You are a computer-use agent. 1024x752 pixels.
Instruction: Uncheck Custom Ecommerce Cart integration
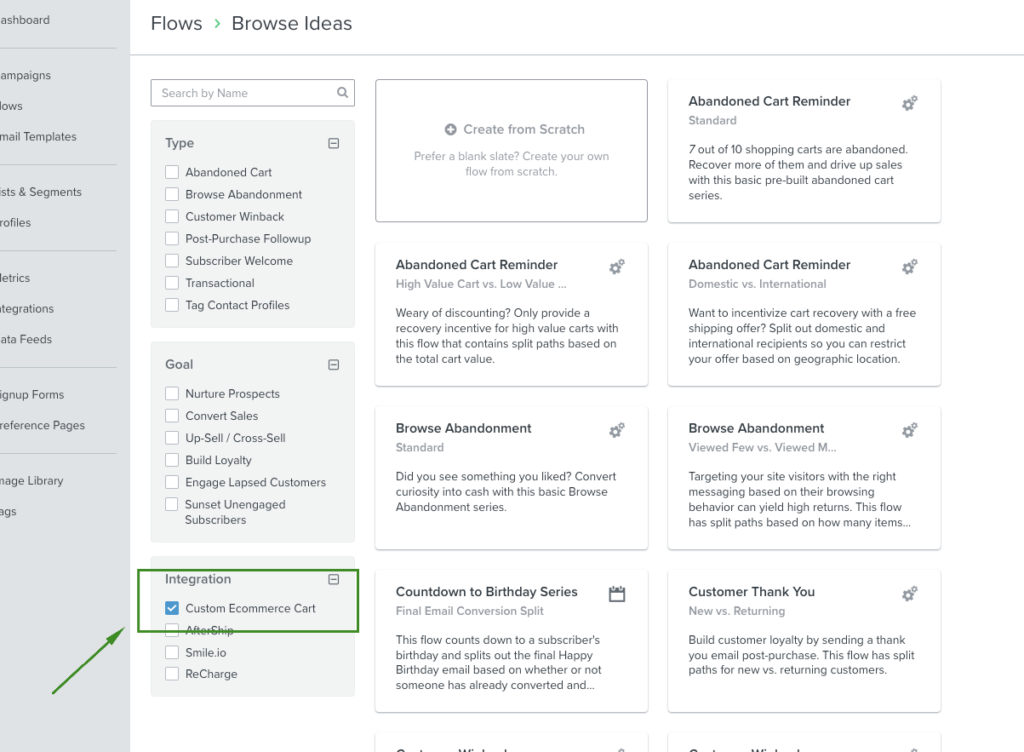[172, 608]
